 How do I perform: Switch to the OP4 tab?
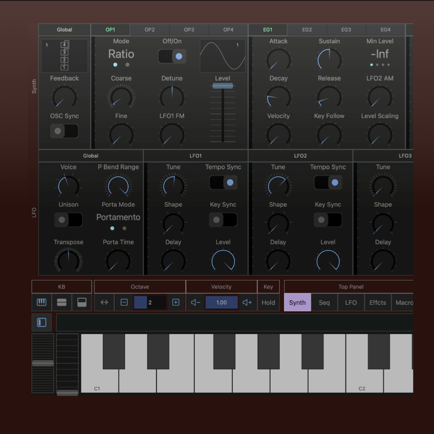coord(228,30)
